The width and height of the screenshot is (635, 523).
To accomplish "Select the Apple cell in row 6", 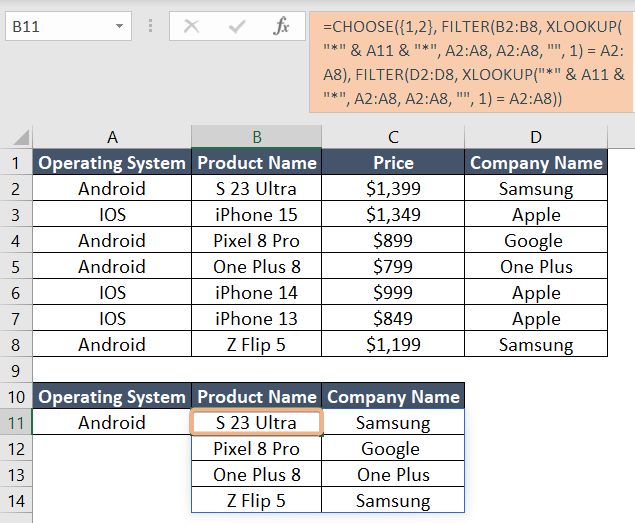I will 536,292.
